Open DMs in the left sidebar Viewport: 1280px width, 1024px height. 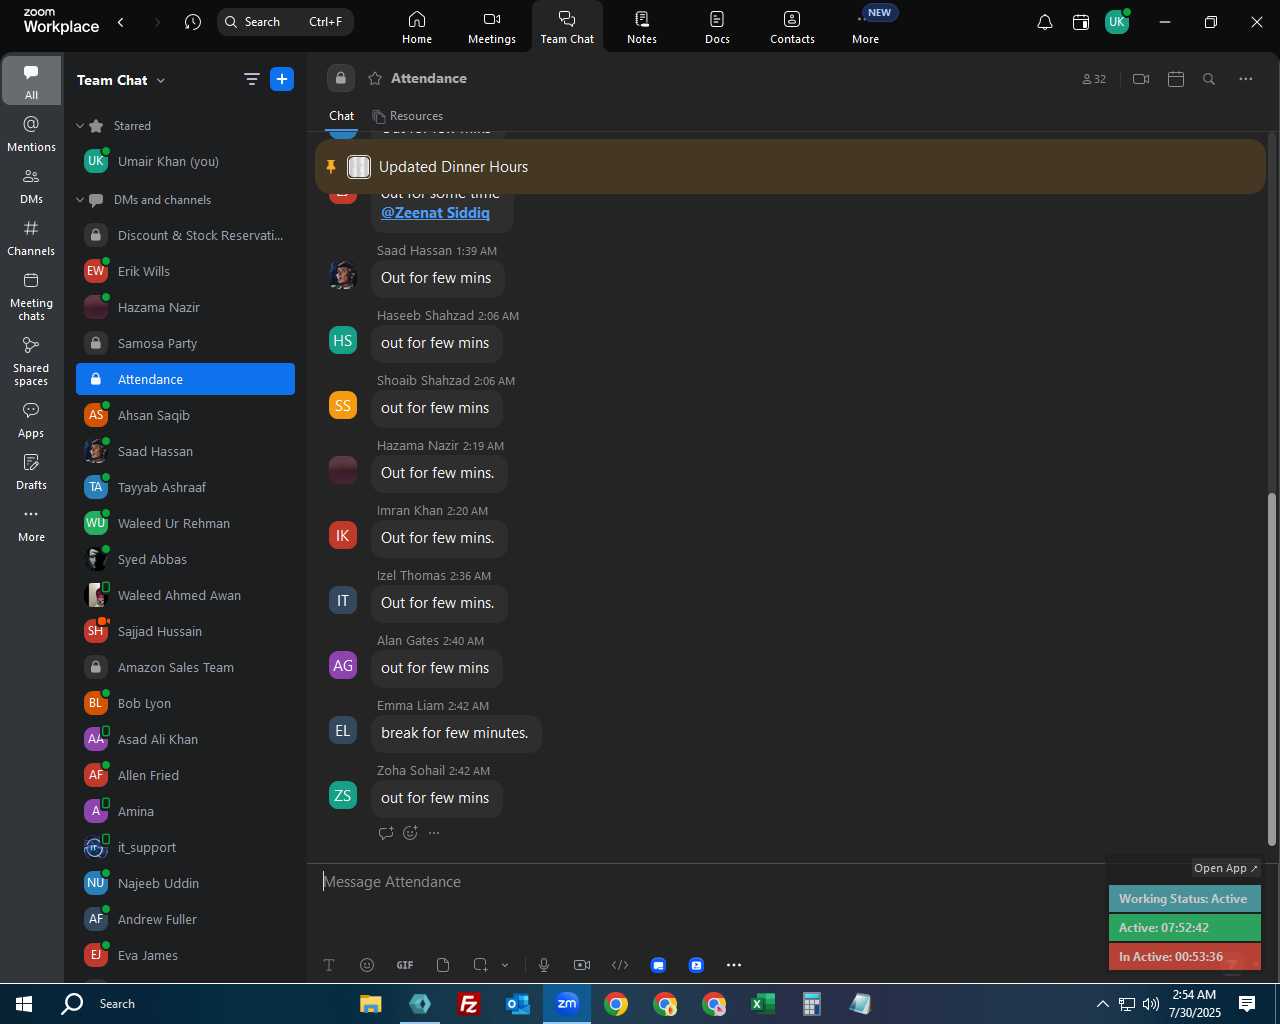tap(31, 186)
